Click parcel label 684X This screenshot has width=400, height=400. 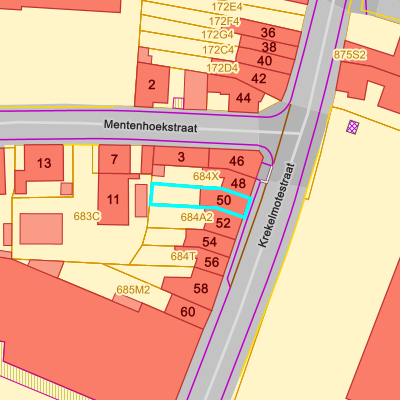(206, 176)
